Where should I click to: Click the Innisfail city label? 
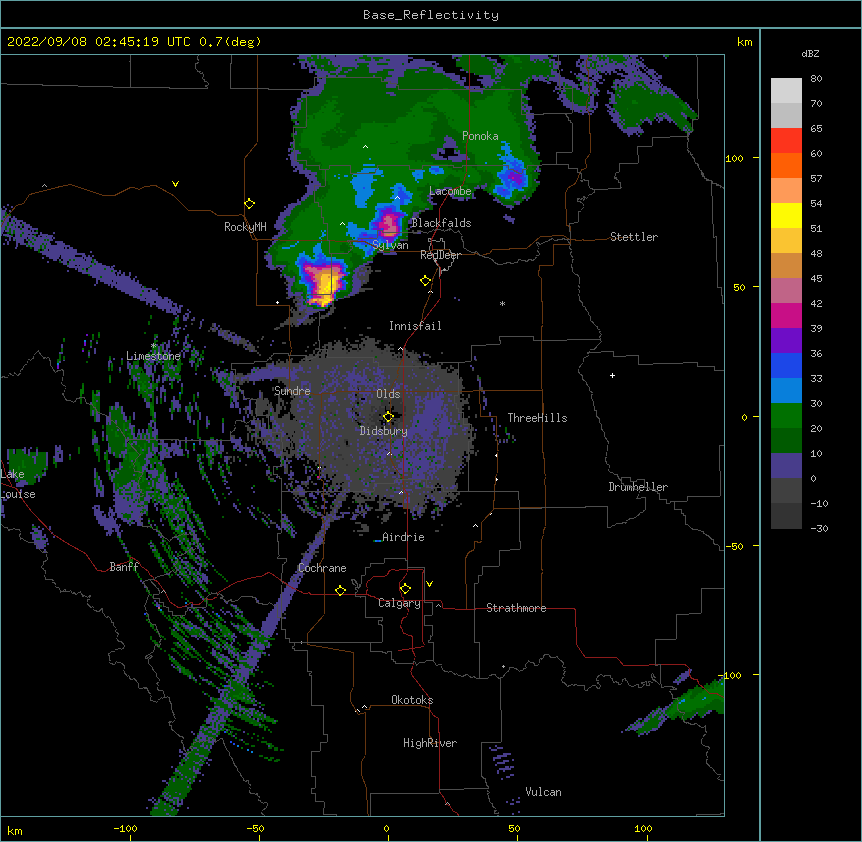coord(415,326)
